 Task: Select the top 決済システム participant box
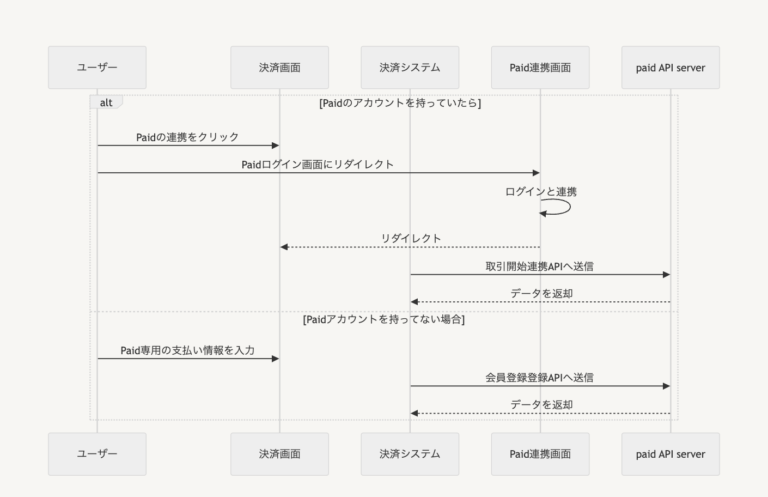(410, 67)
